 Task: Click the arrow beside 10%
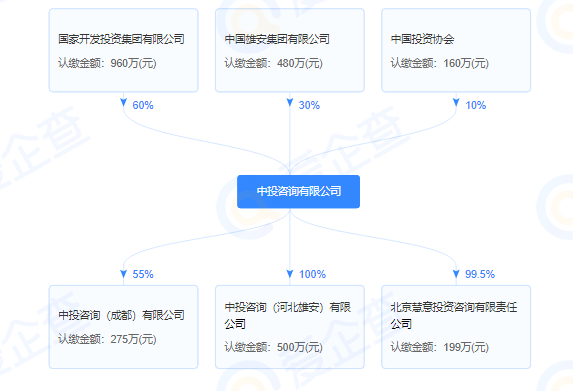(456, 103)
